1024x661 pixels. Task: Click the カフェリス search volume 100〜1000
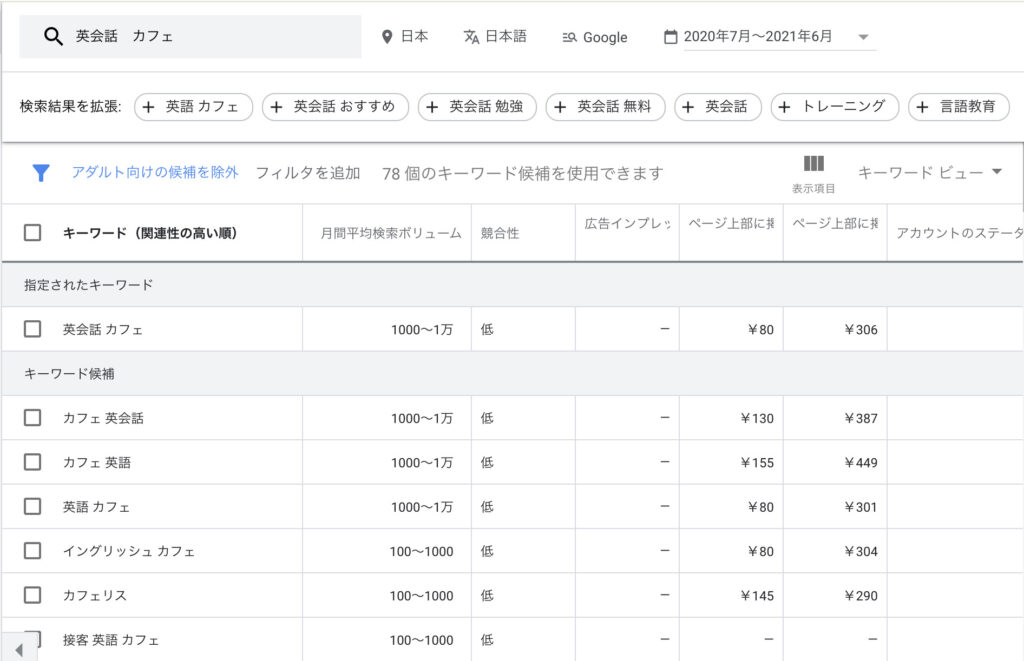pyautogui.click(x=421, y=596)
